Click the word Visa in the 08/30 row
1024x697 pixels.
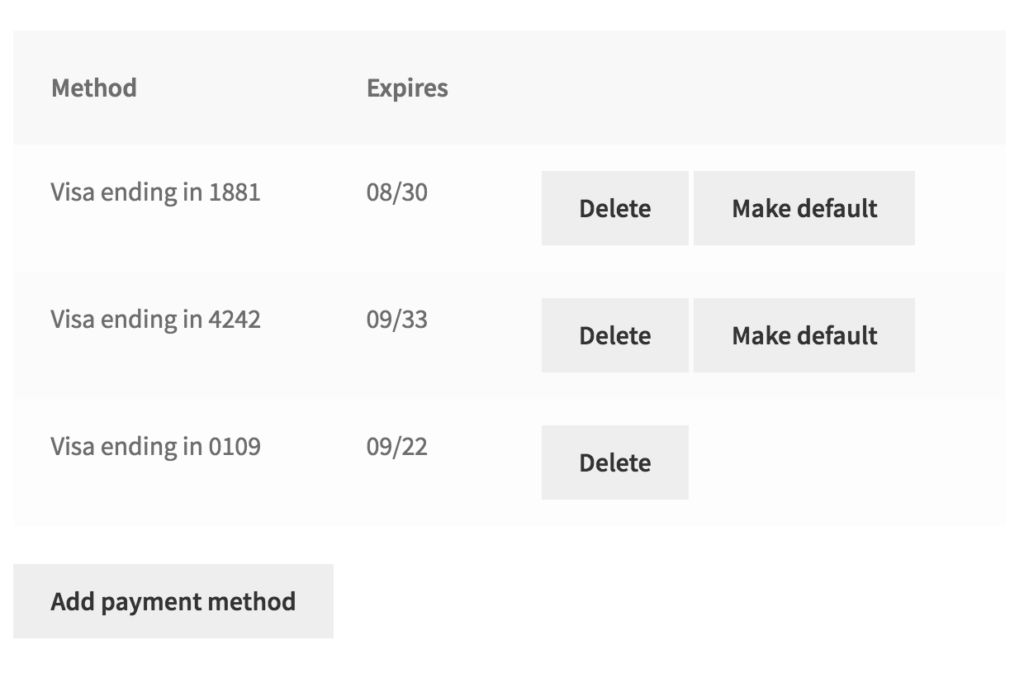click(71, 192)
